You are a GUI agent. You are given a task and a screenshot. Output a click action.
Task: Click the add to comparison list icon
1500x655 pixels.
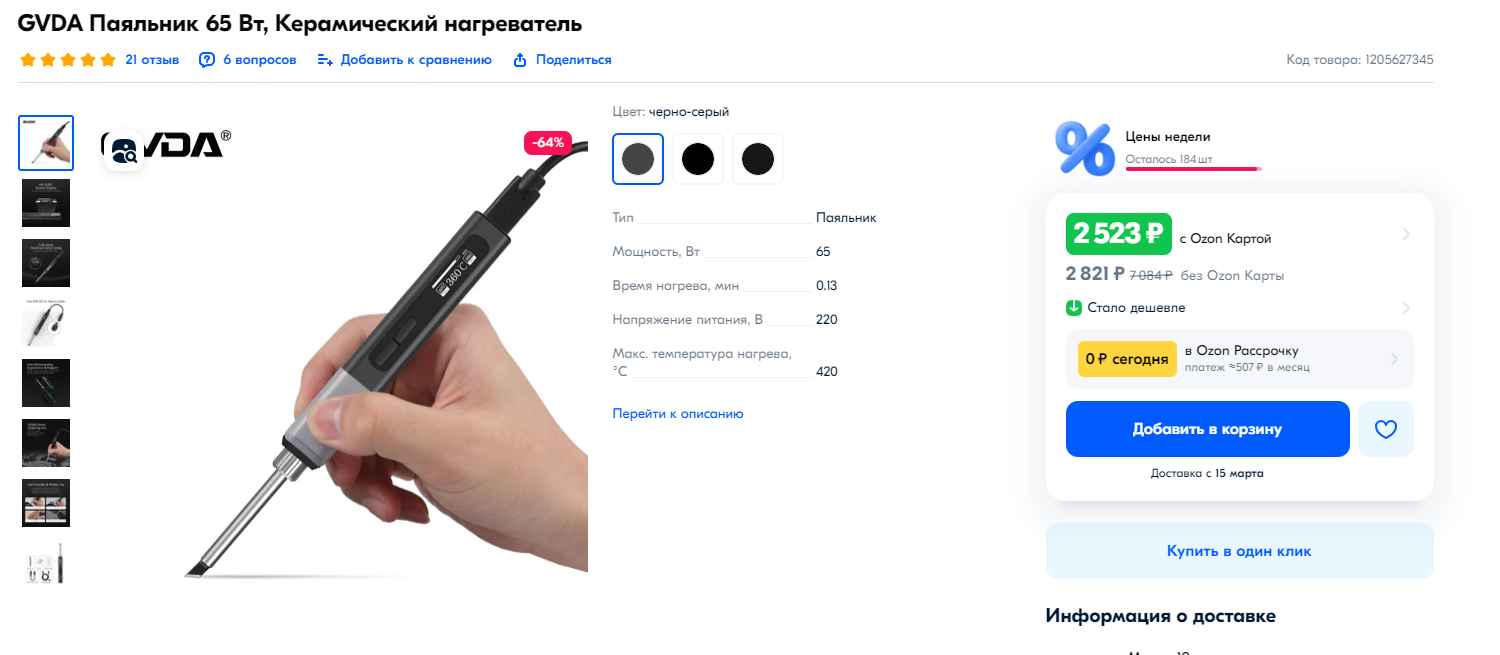tap(325, 60)
